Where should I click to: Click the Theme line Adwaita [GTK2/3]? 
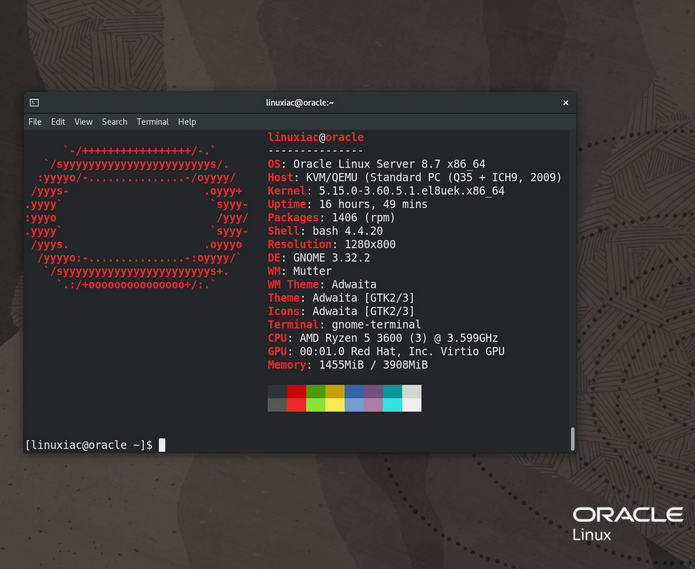point(341,298)
